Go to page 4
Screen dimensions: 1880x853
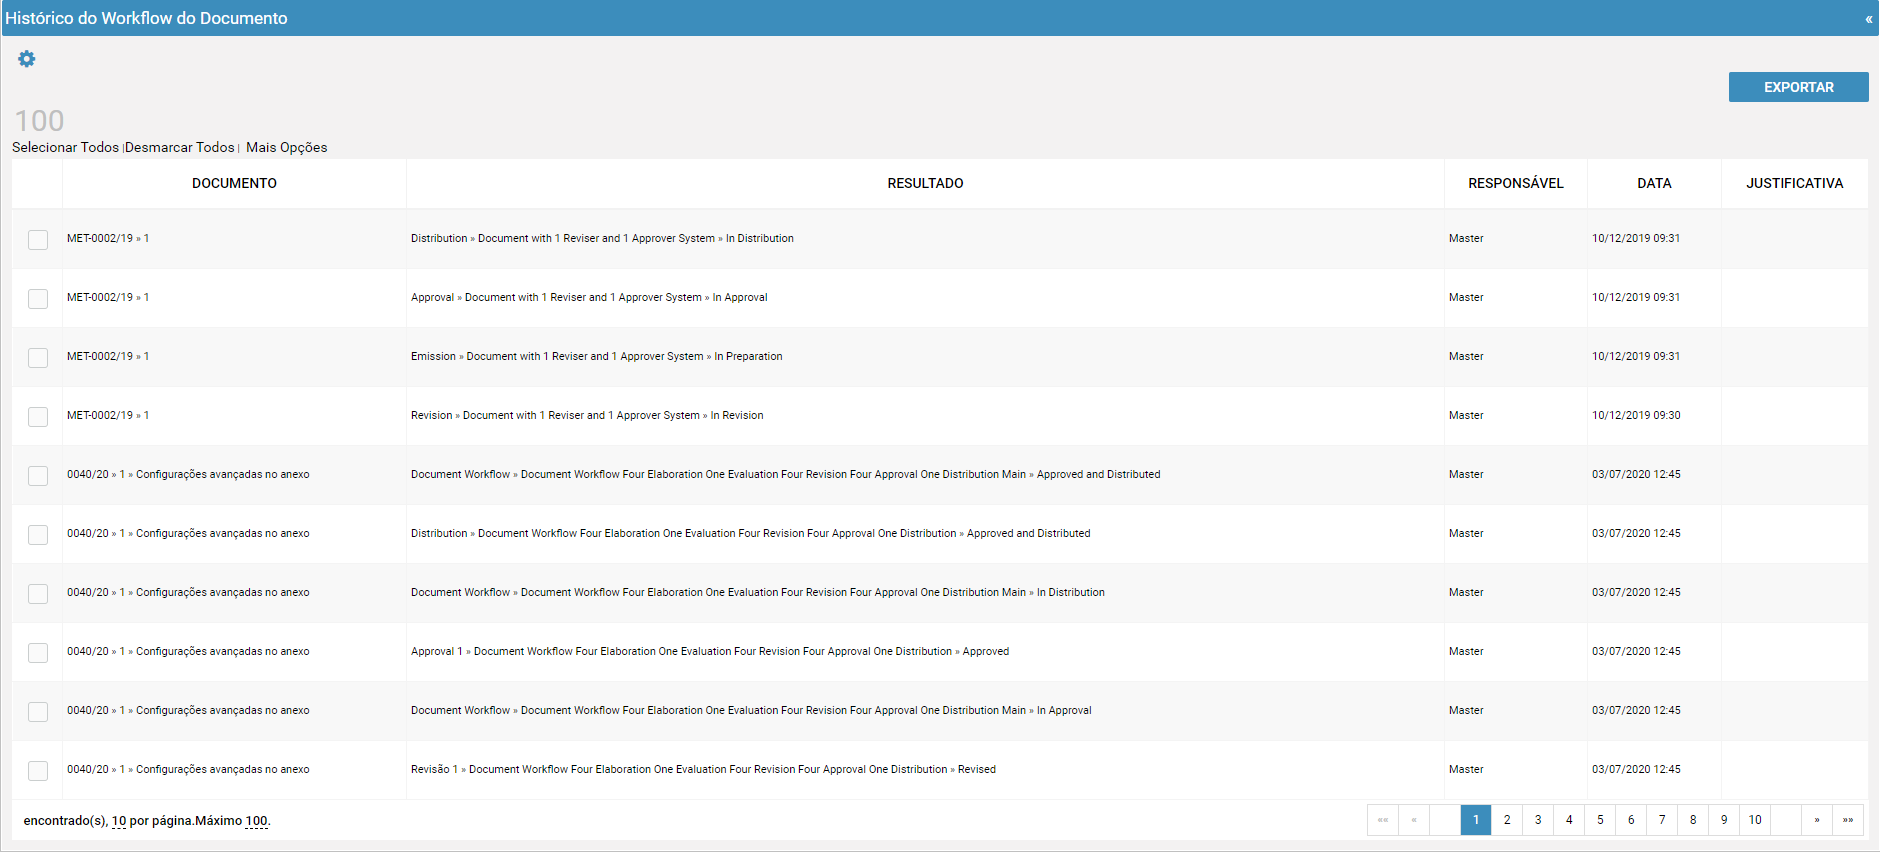(1569, 820)
